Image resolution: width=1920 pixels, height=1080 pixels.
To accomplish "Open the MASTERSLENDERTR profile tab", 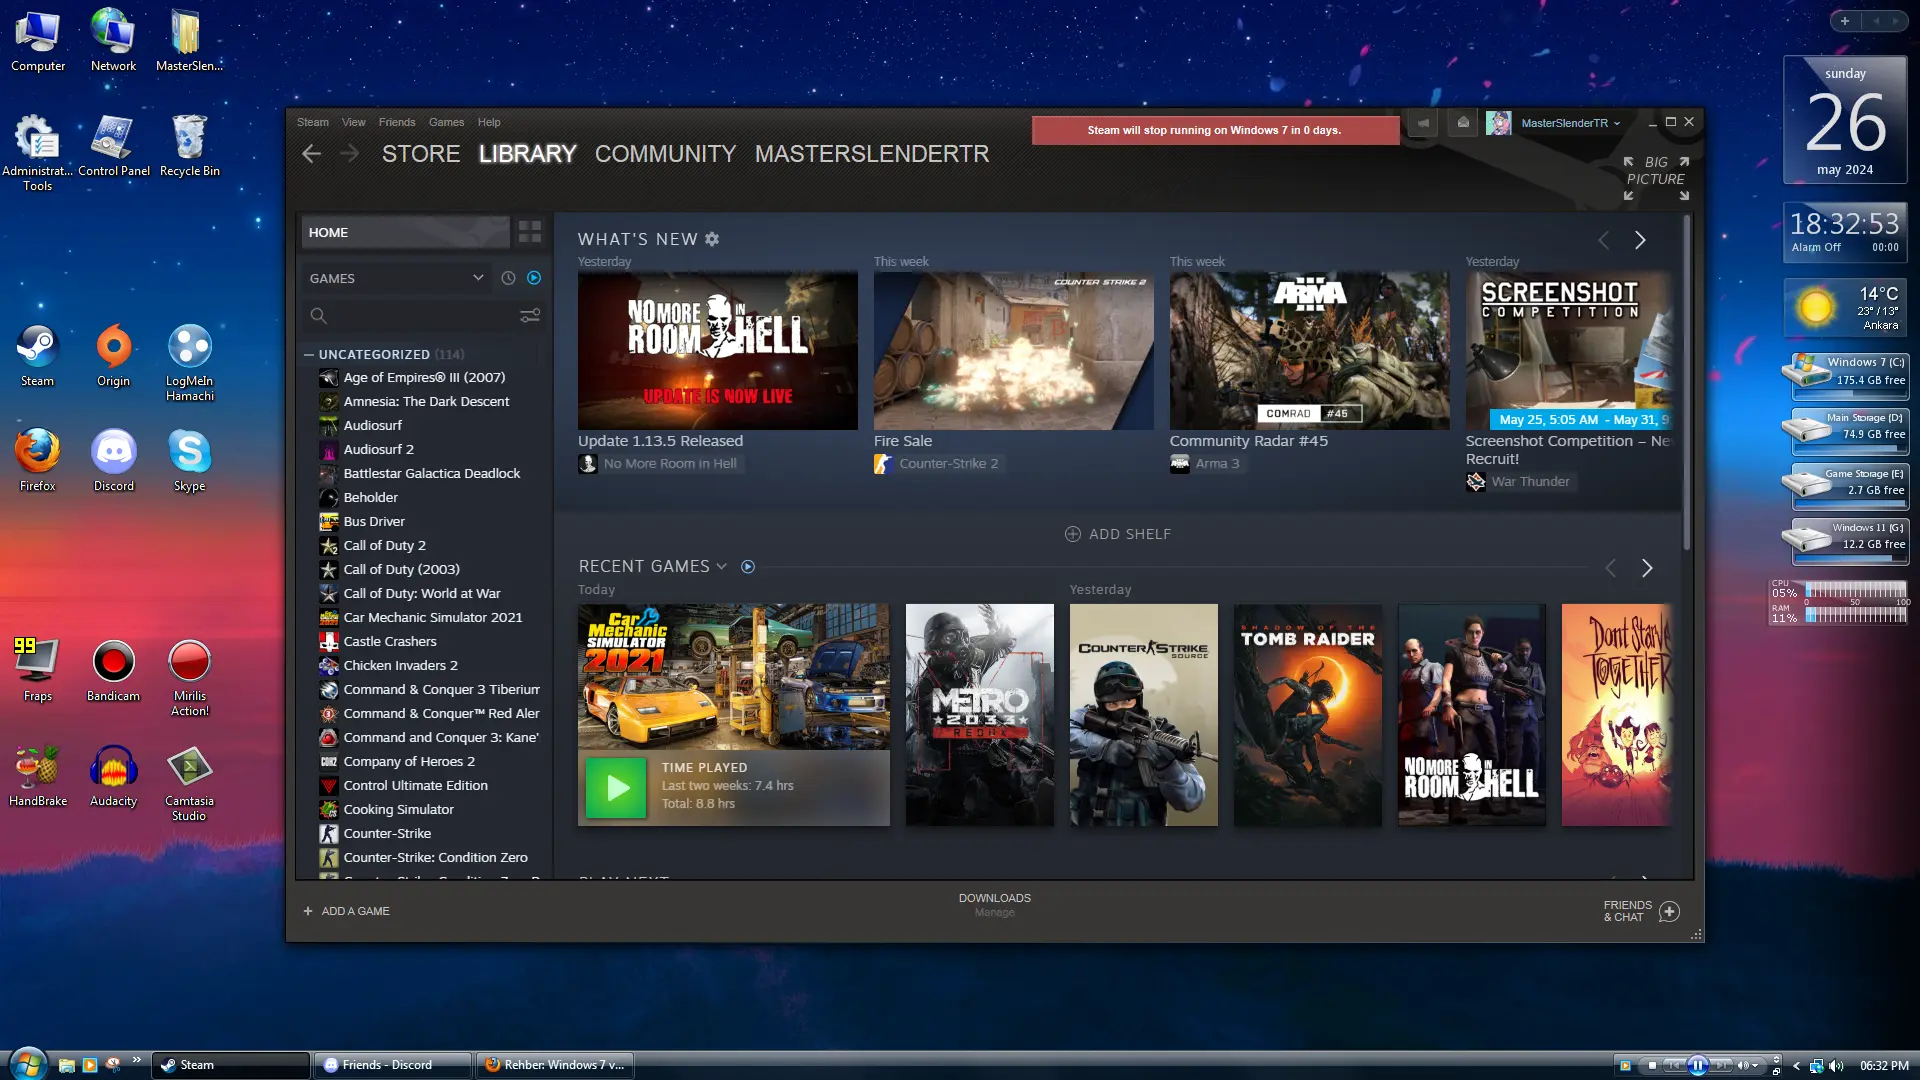I will tap(872, 153).
